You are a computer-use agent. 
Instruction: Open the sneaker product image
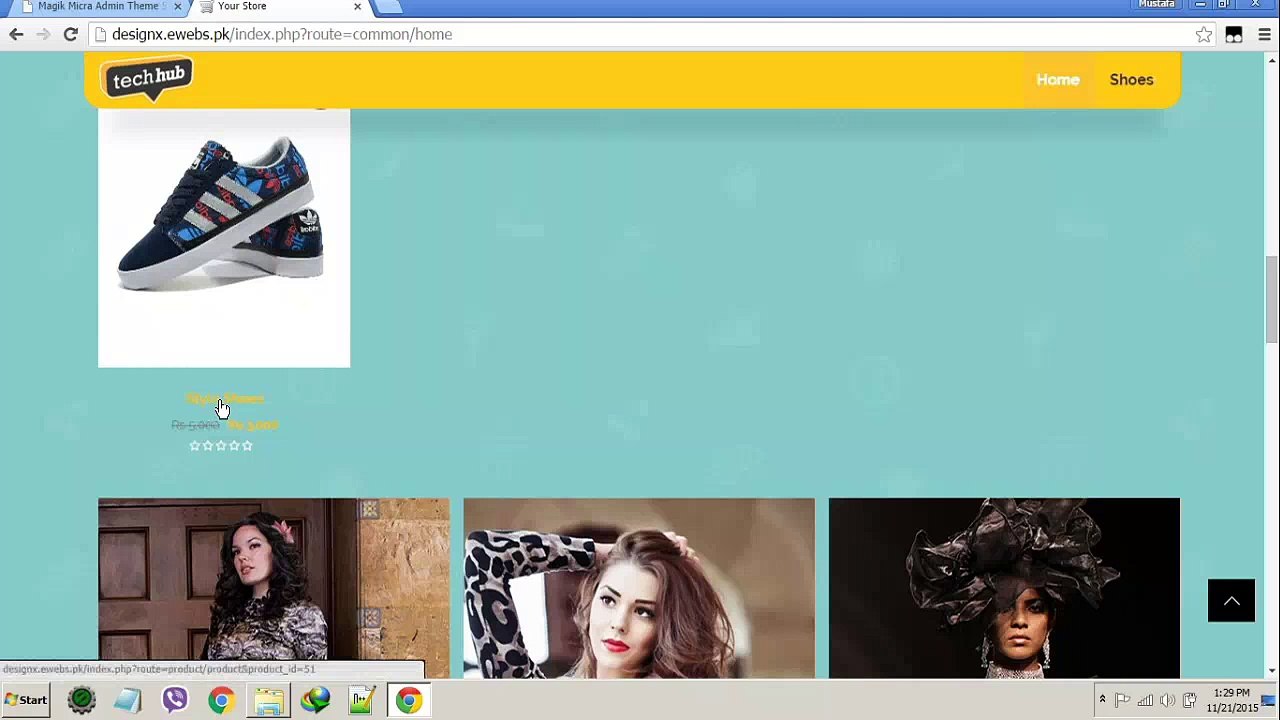(224, 238)
